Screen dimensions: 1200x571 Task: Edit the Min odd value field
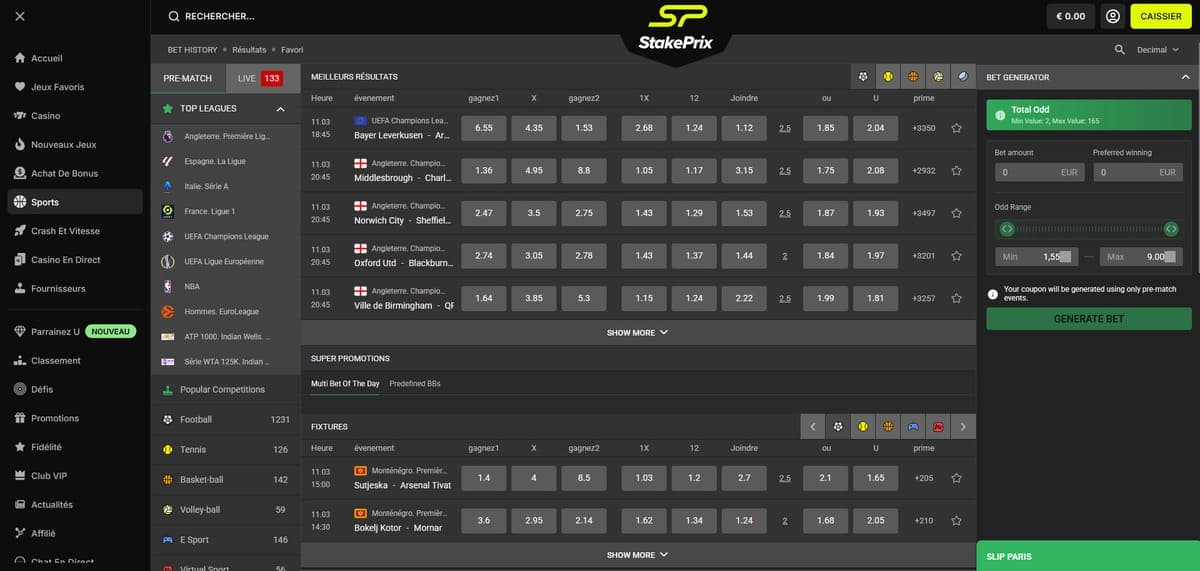click(1037, 257)
